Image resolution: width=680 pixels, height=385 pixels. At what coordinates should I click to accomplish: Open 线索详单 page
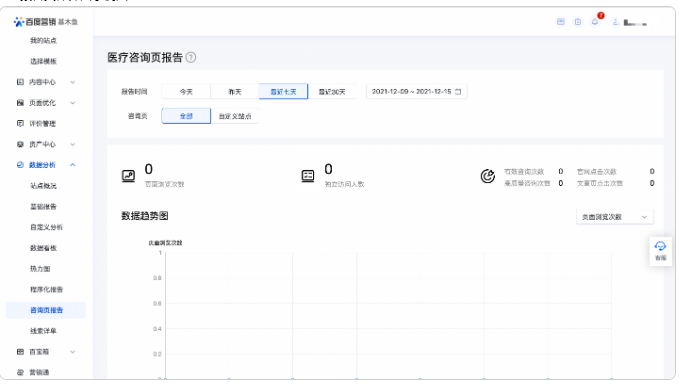coord(43,331)
